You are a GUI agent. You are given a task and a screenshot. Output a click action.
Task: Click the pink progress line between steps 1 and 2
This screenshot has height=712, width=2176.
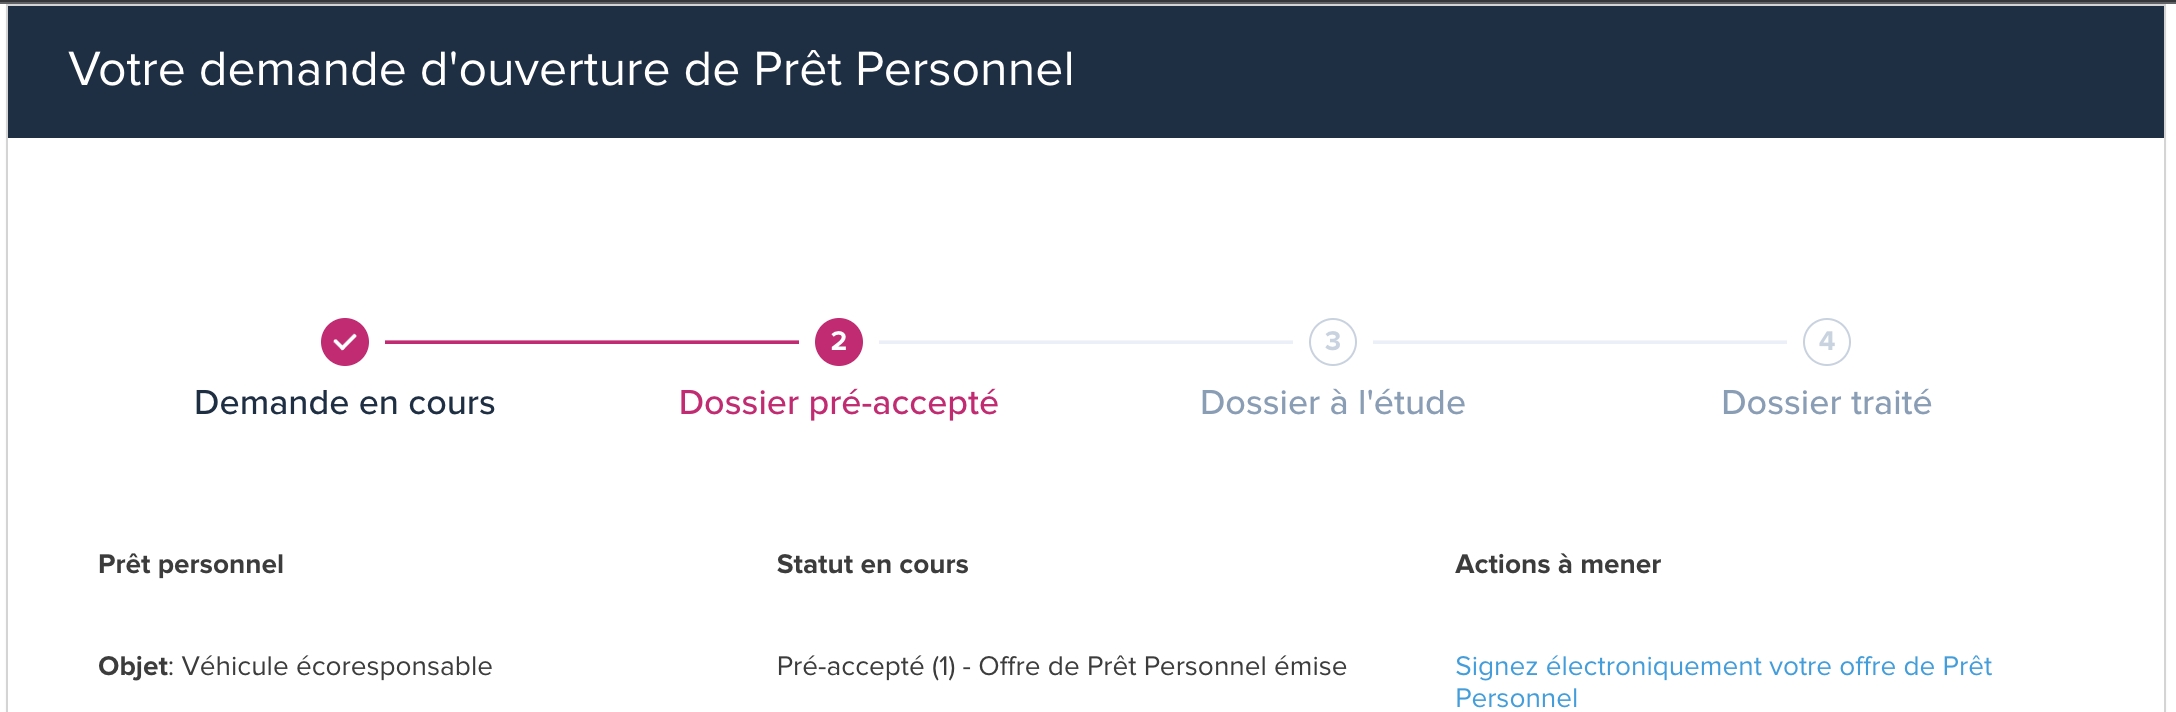click(x=592, y=342)
